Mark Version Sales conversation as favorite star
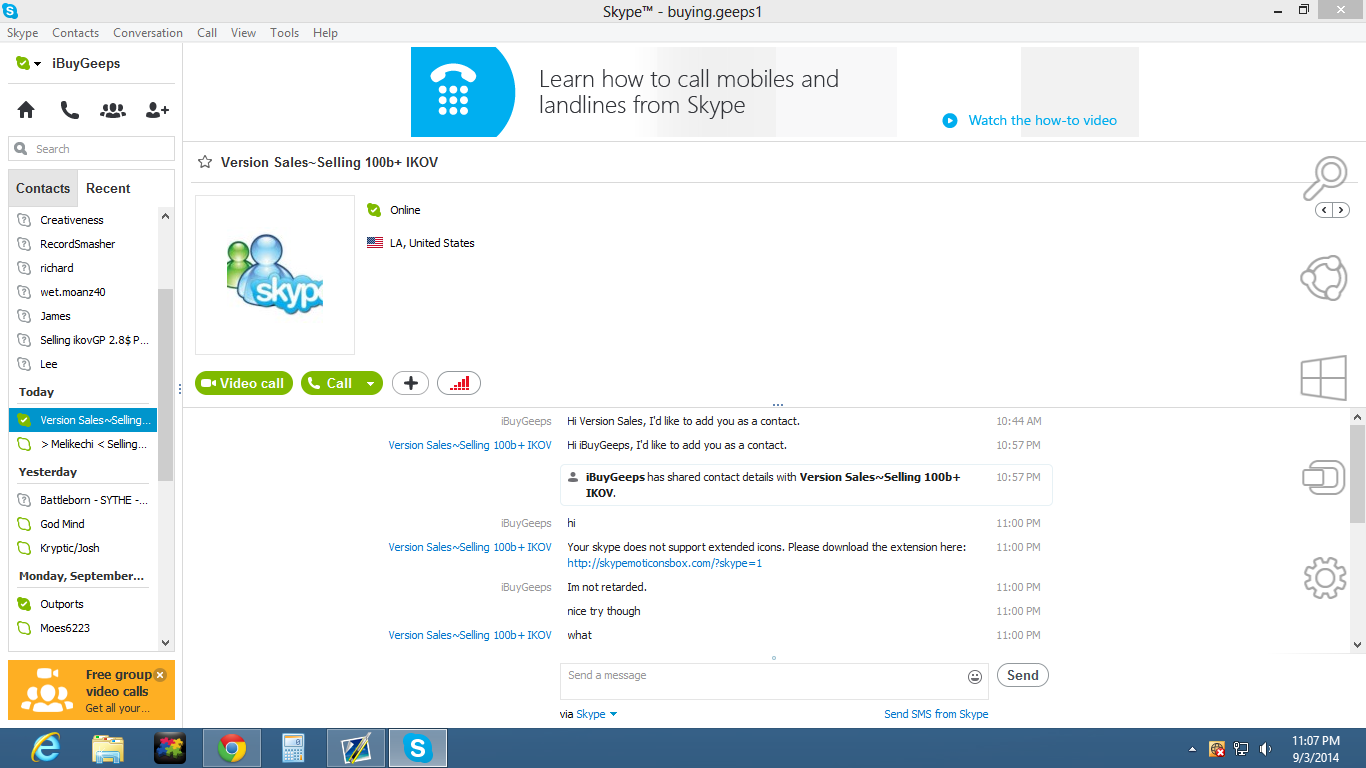The width and height of the screenshot is (1366, 768). pos(205,162)
